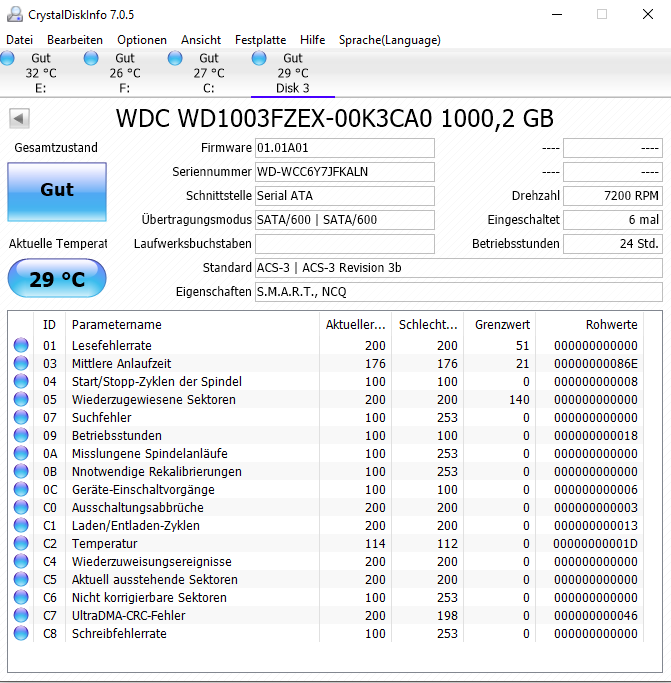Click the parameter name Nicht korrigierbare Sektoren
The image size is (671, 683).
pyautogui.click(x=149, y=598)
